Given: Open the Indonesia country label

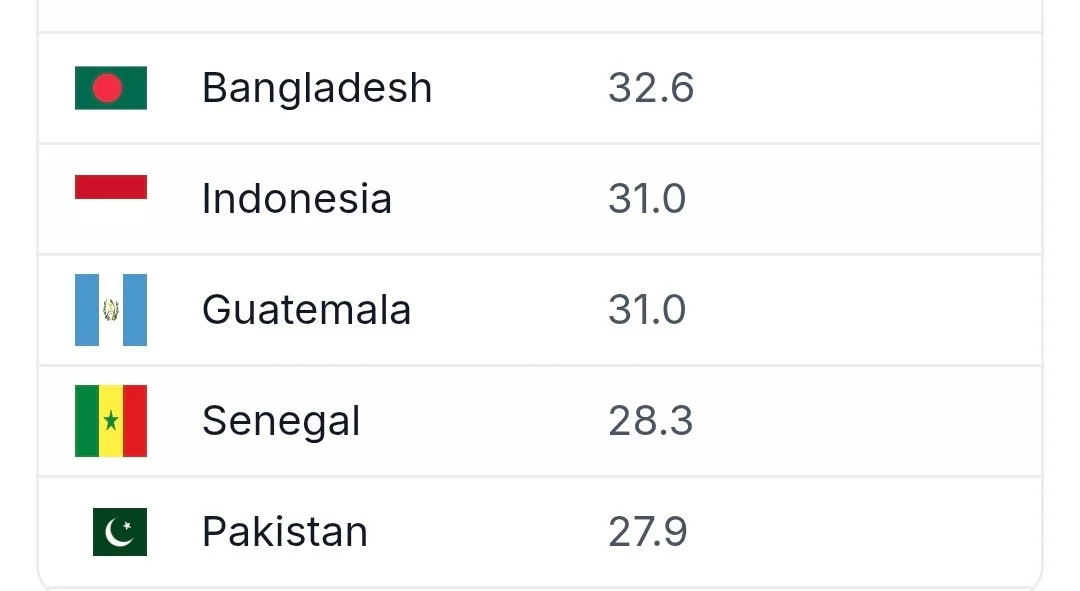Looking at the screenshot, I should coord(296,199).
